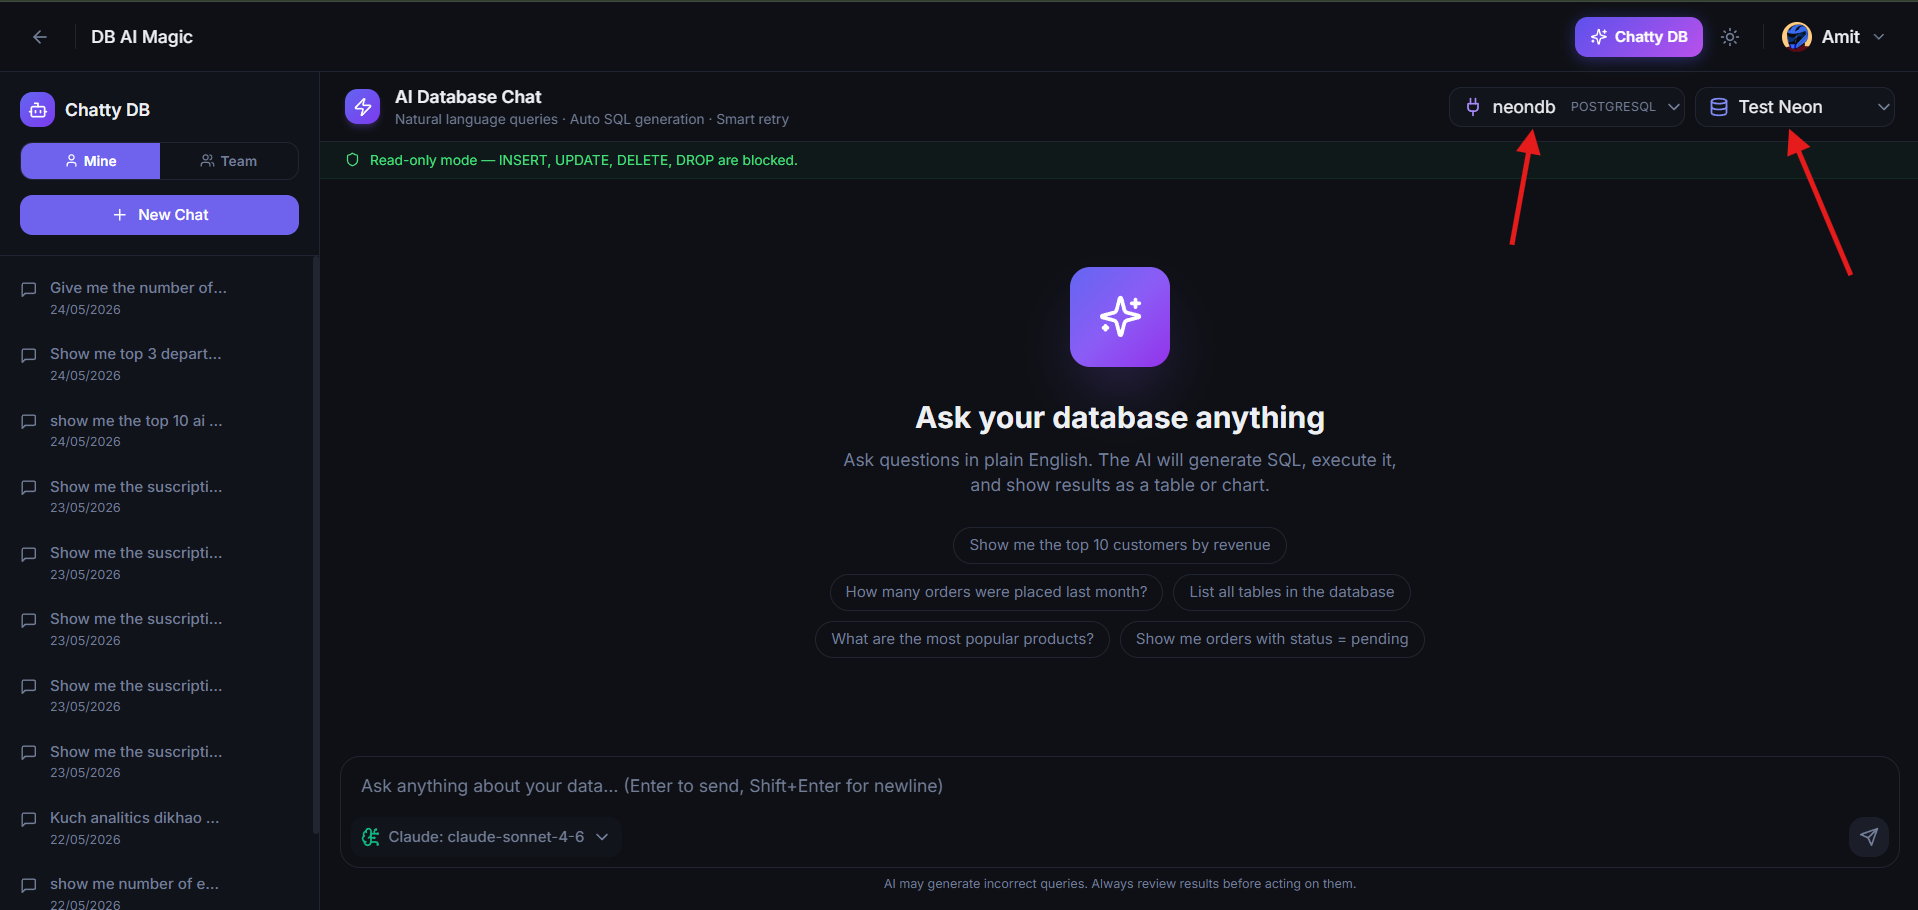Click the back arrow icon
This screenshot has width=1918, height=910.
[x=40, y=37]
